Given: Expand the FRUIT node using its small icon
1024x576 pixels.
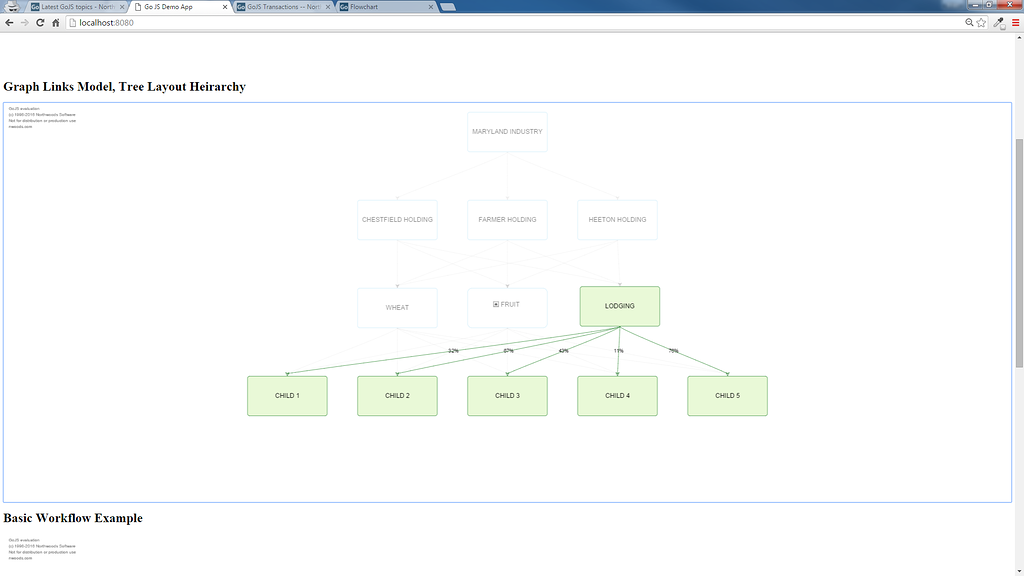Looking at the screenshot, I should coord(496,304).
